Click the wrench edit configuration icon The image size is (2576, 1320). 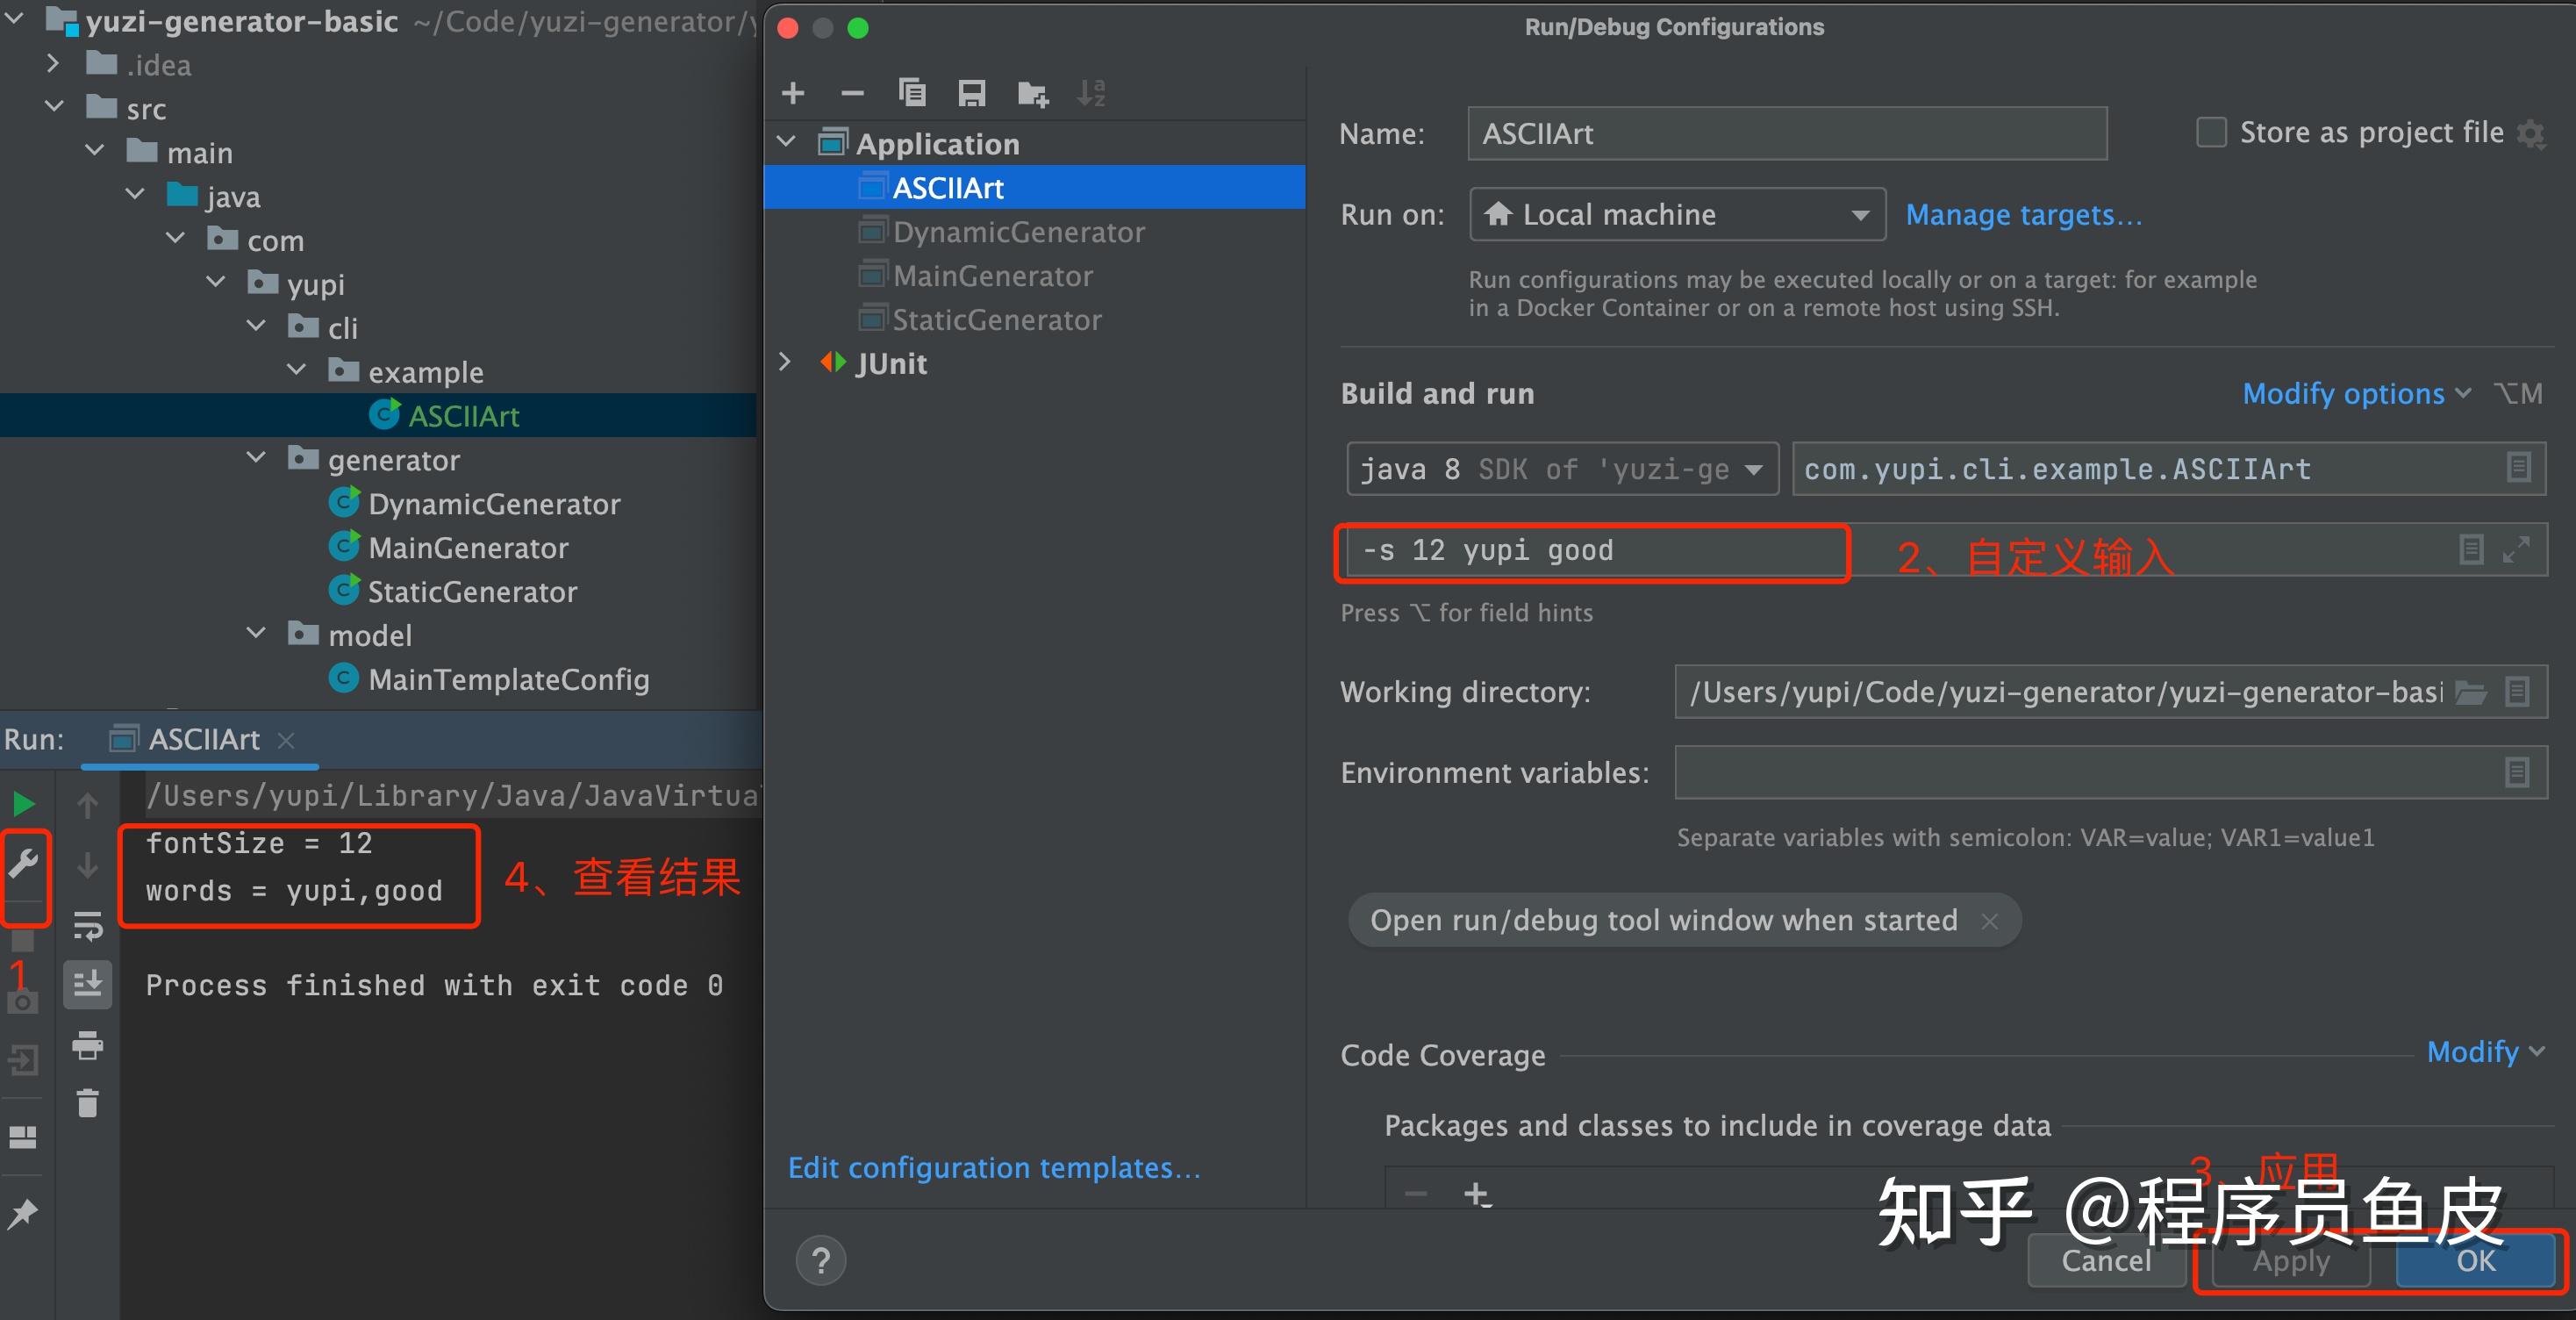[x=24, y=863]
